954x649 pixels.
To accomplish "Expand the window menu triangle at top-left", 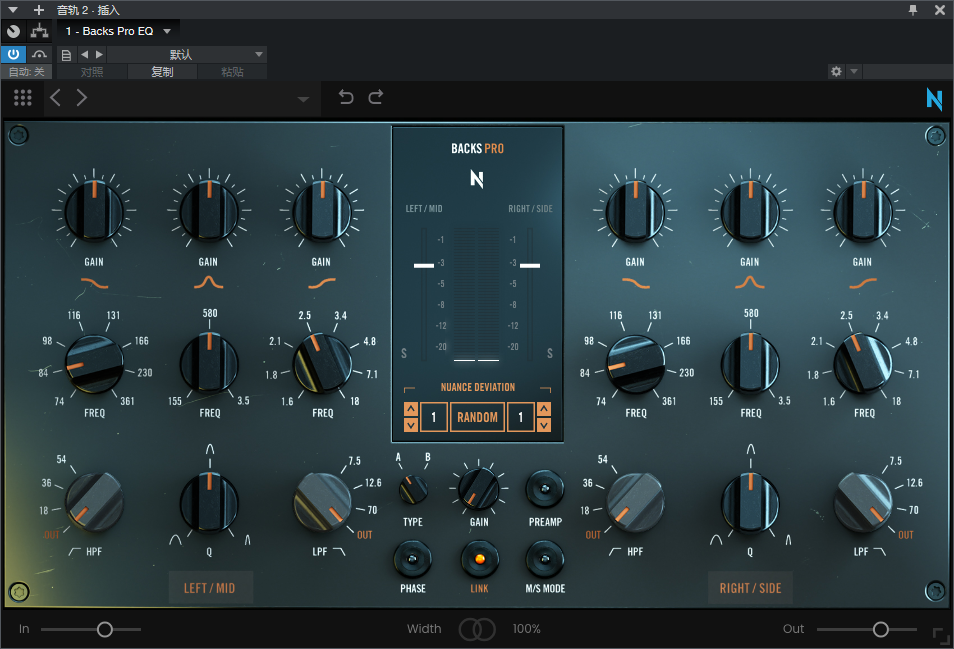I will (13, 10).
